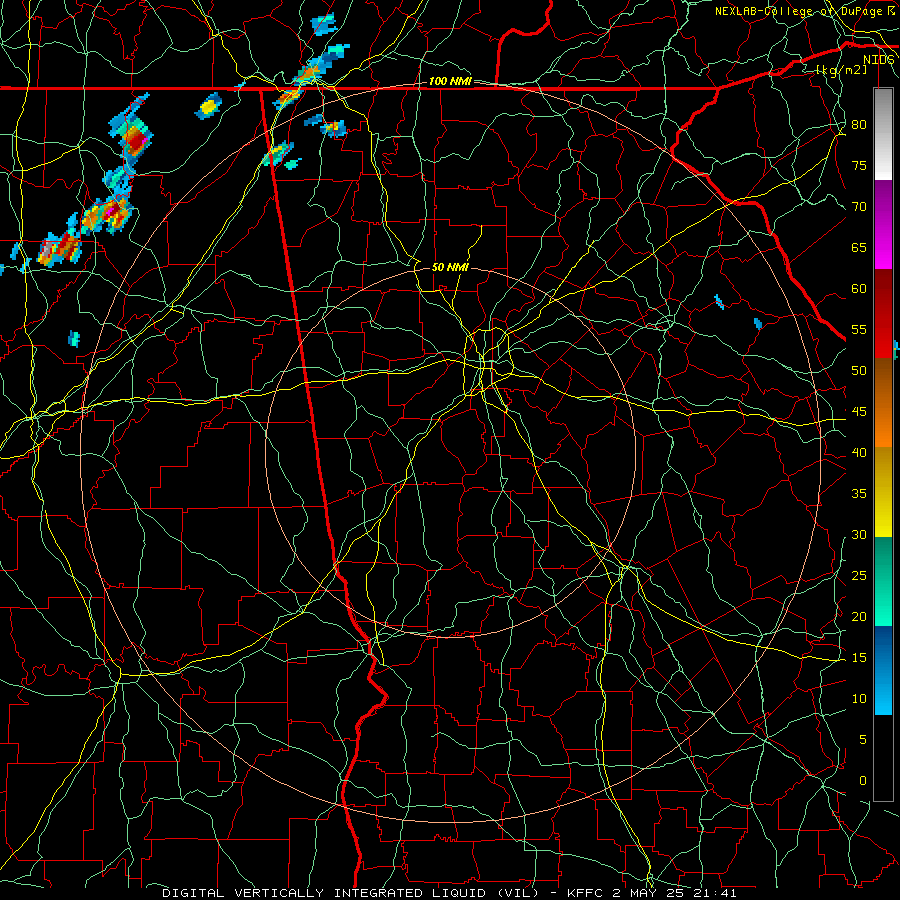Pick the teal-green segment of color scale
This screenshot has width=900, height=900.
[883, 581]
